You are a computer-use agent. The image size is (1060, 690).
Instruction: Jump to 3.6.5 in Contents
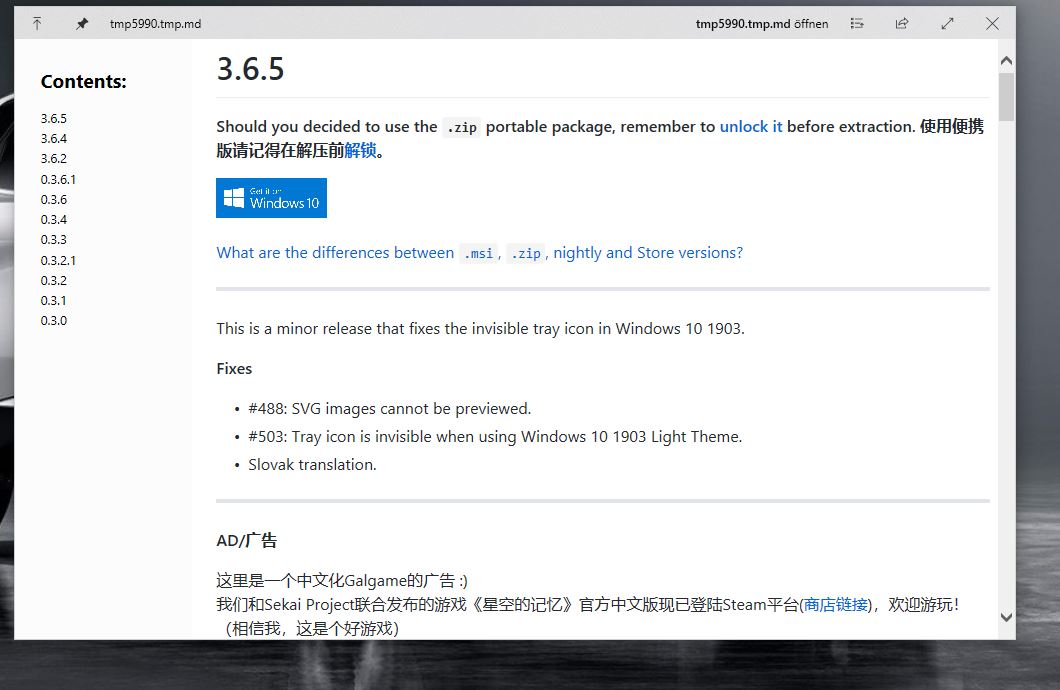tap(53, 118)
